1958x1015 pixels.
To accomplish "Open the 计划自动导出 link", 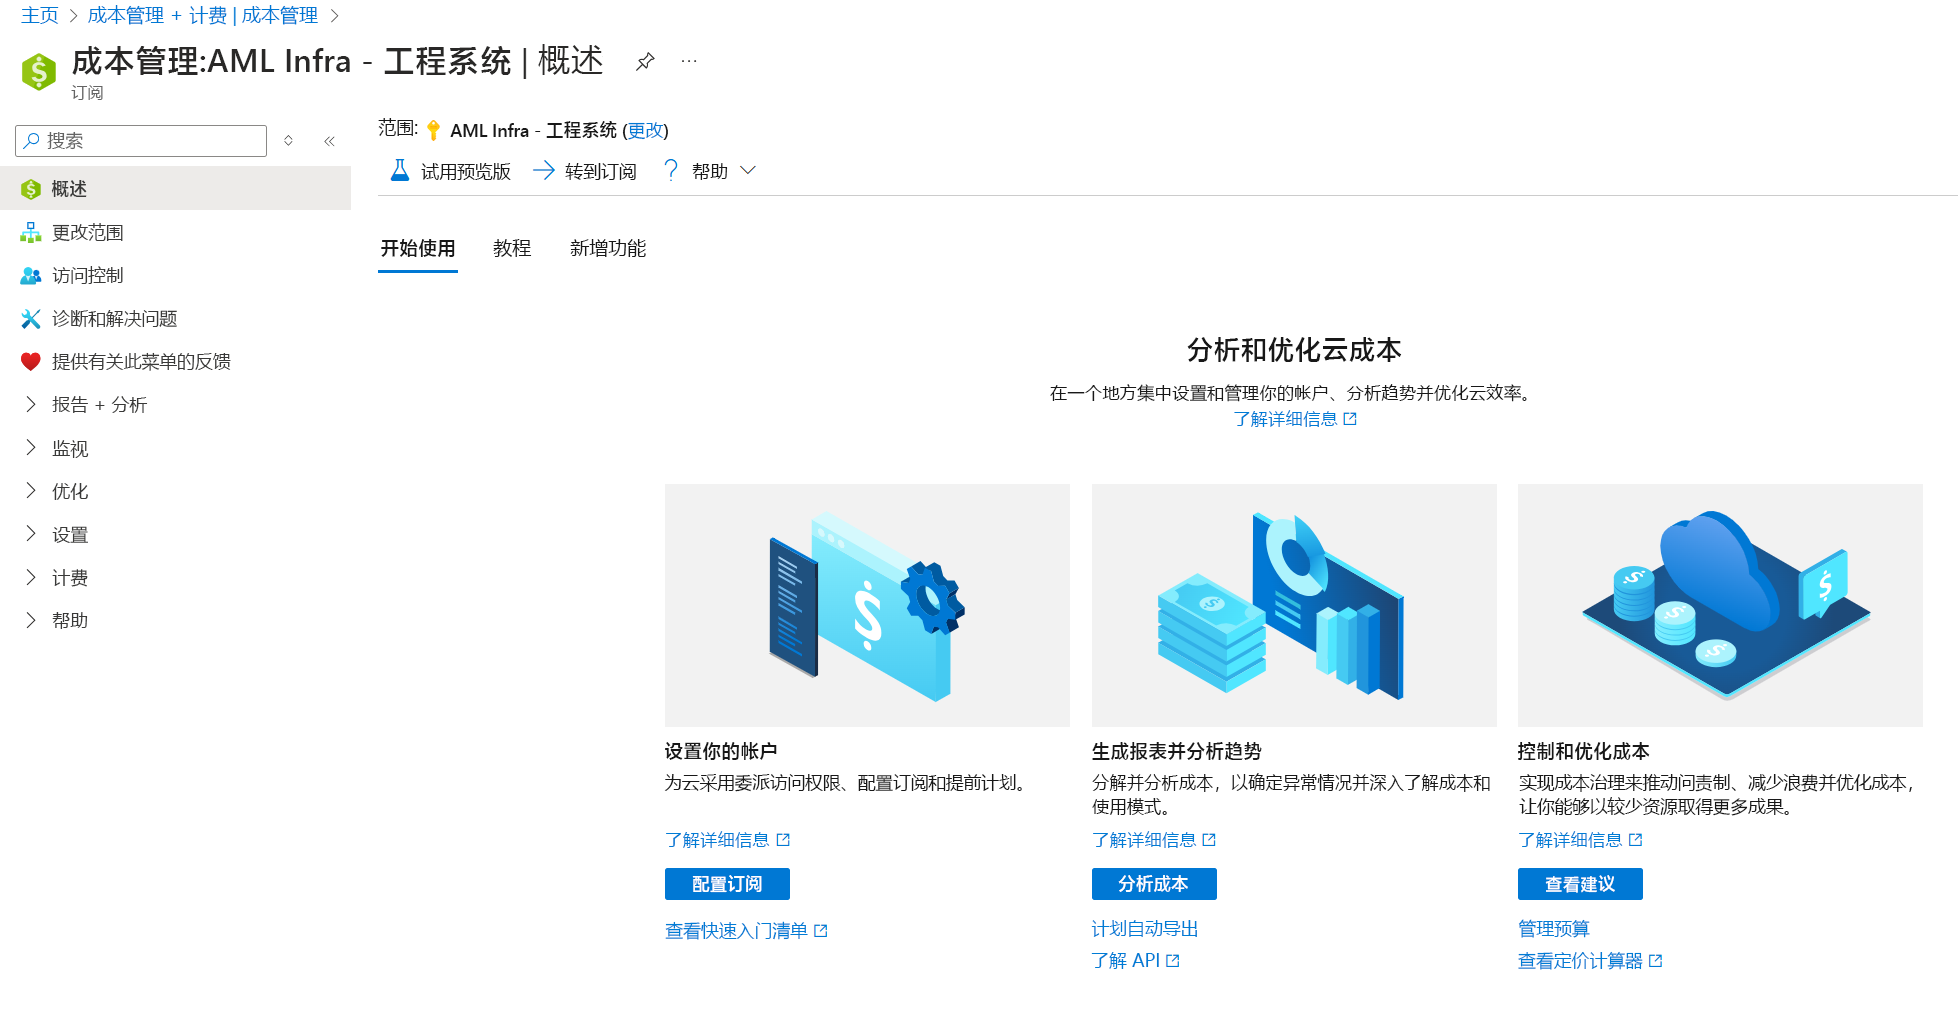I will (x=1145, y=929).
